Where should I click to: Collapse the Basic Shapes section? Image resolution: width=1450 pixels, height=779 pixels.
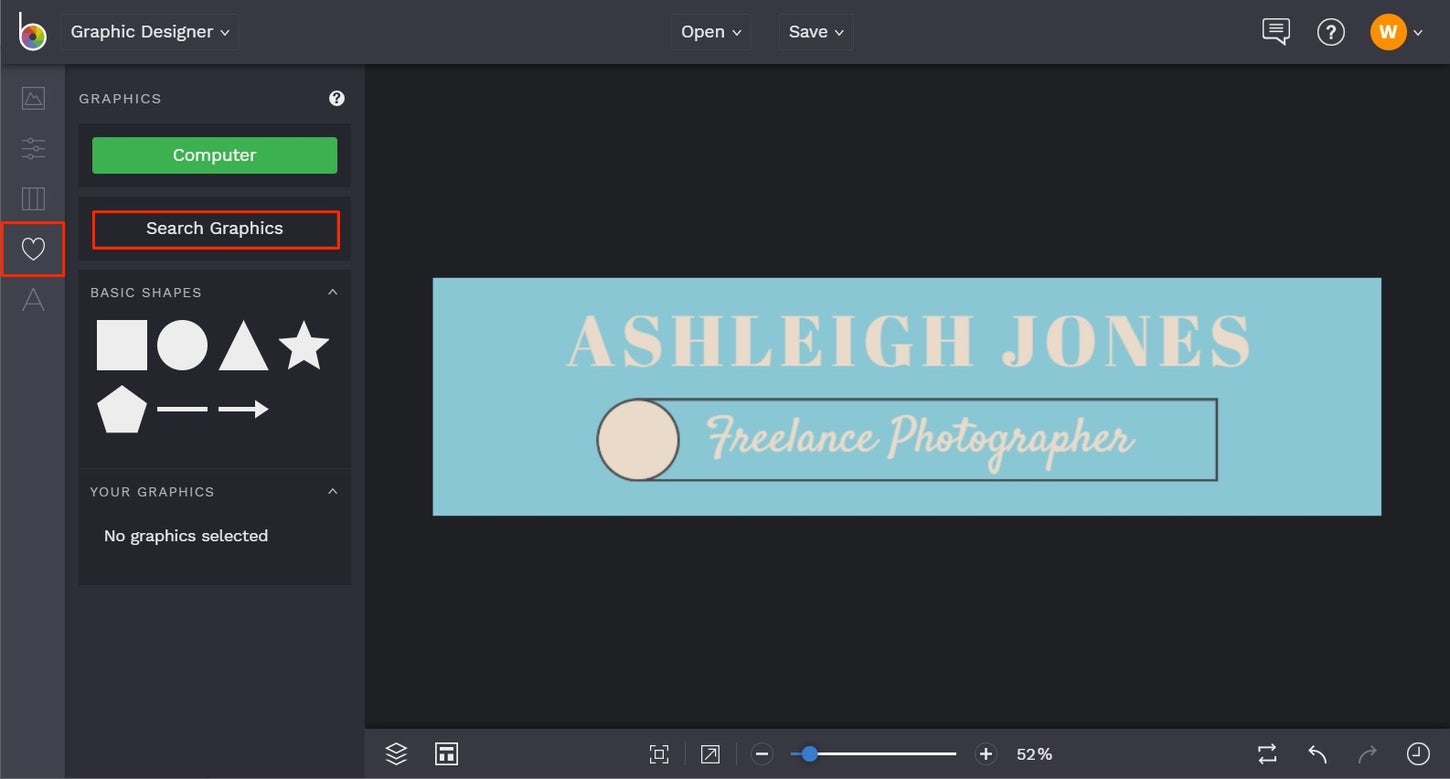pyautogui.click(x=333, y=291)
